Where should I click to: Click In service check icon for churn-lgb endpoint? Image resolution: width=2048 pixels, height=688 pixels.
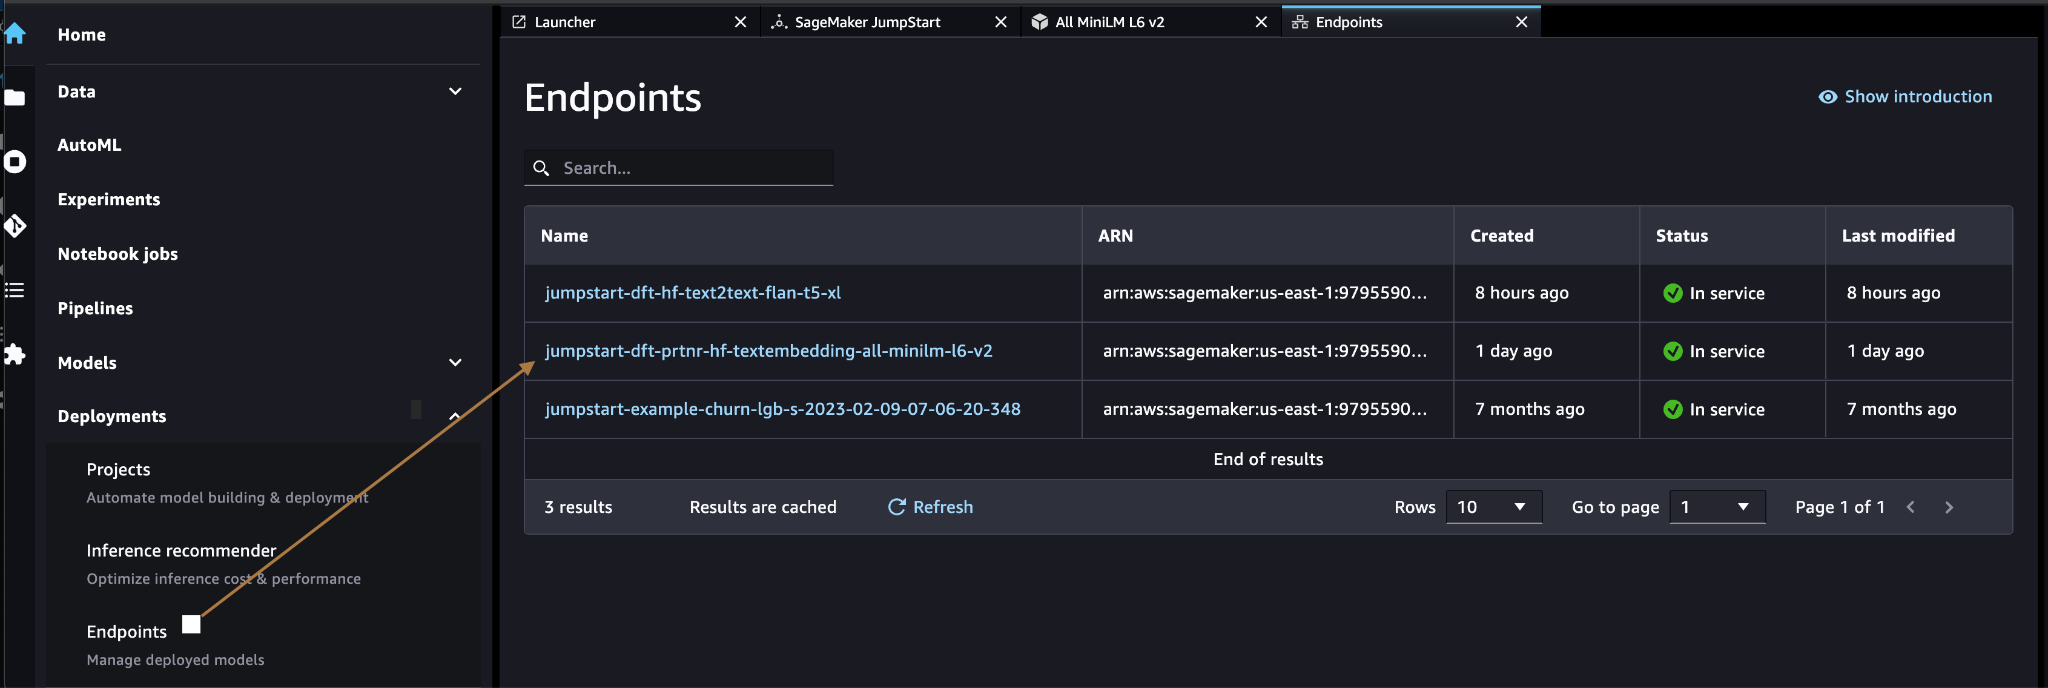coord(1673,409)
